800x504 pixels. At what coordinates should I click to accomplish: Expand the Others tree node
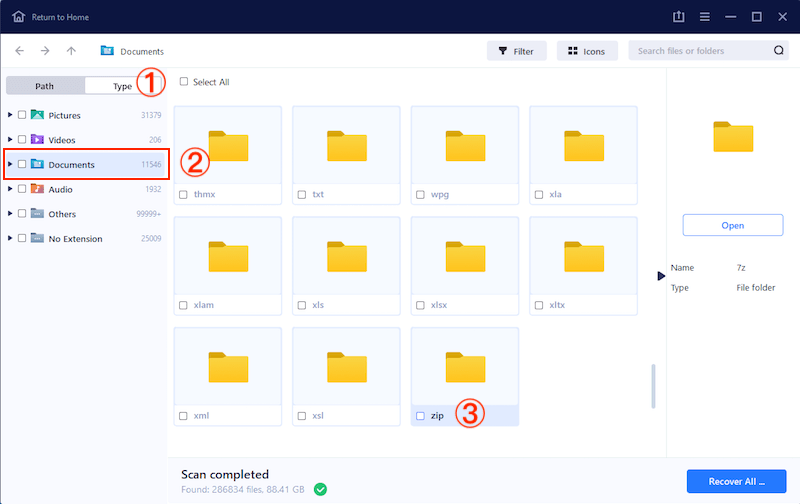pos(10,213)
